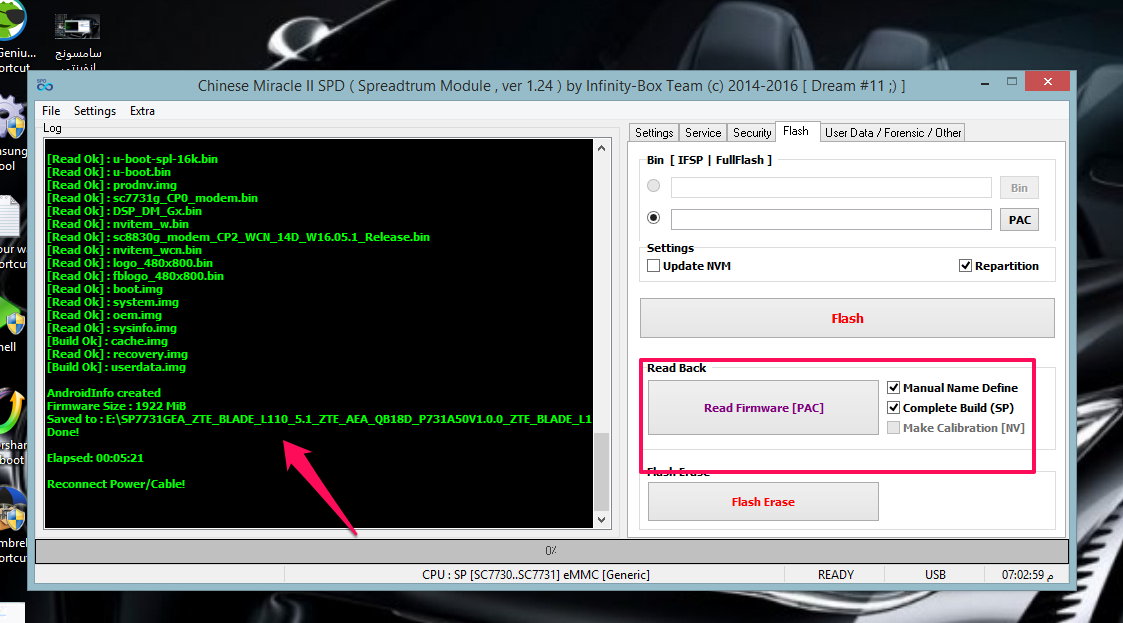Viewport: 1123px width, 623px height.
Task: Click the 'Saved to : E:\SP7731GEA' log line
Action: pyautogui.click(x=319, y=419)
